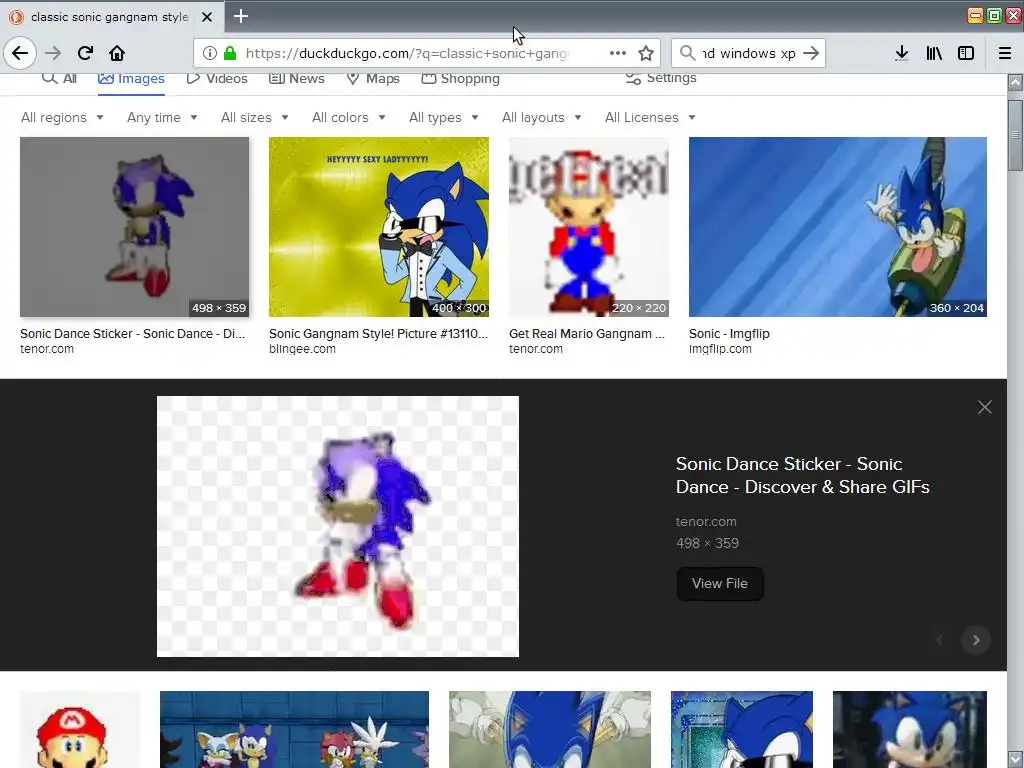Show the next image in preview
The width and height of the screenshot is (1024, 768).
pyautogui.click(x=976, y=640)
